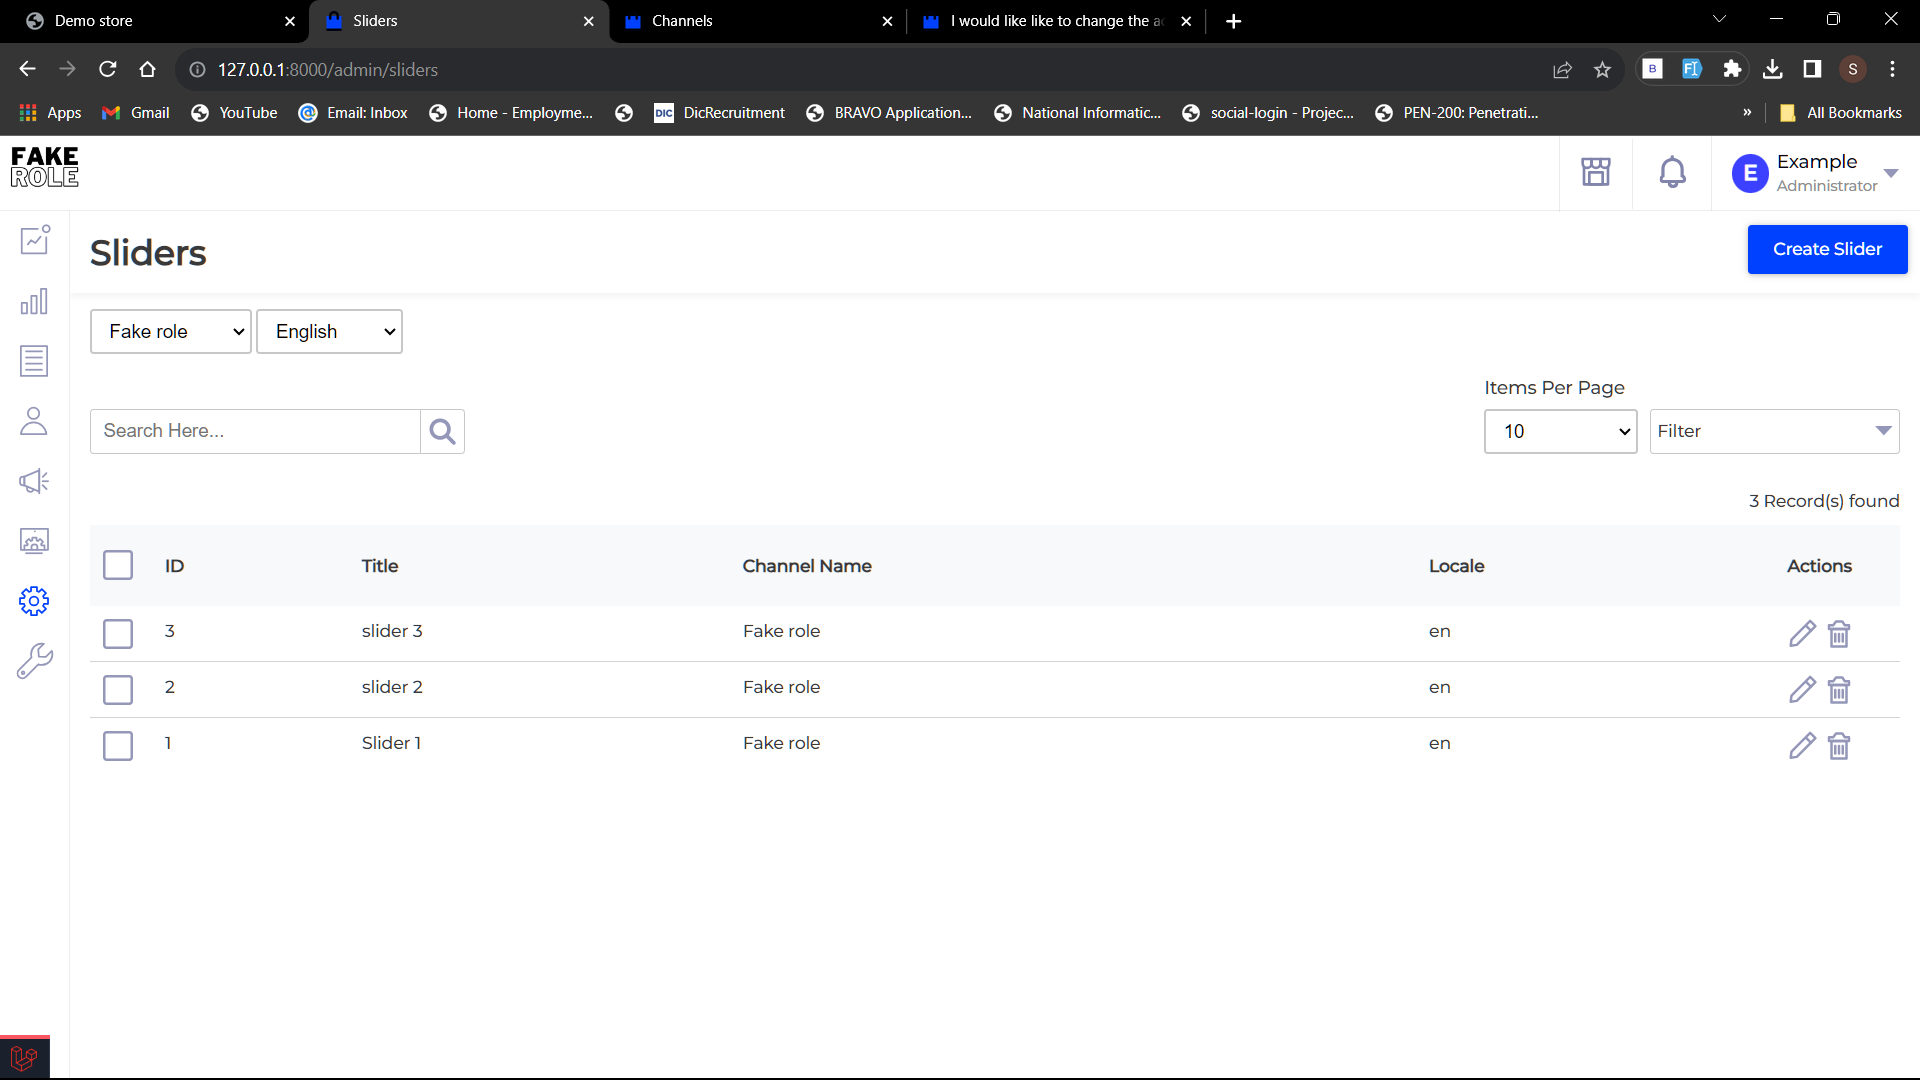Sort by ID column header
The image size is (1920, 1080).
pyautogui.click(x=174, y=566)
